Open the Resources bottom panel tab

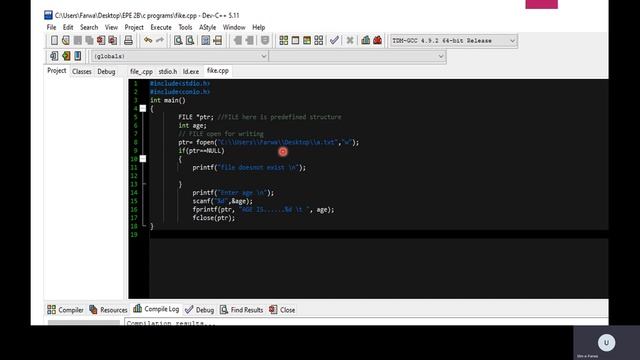pyautogui.click(x=108, y=310)
